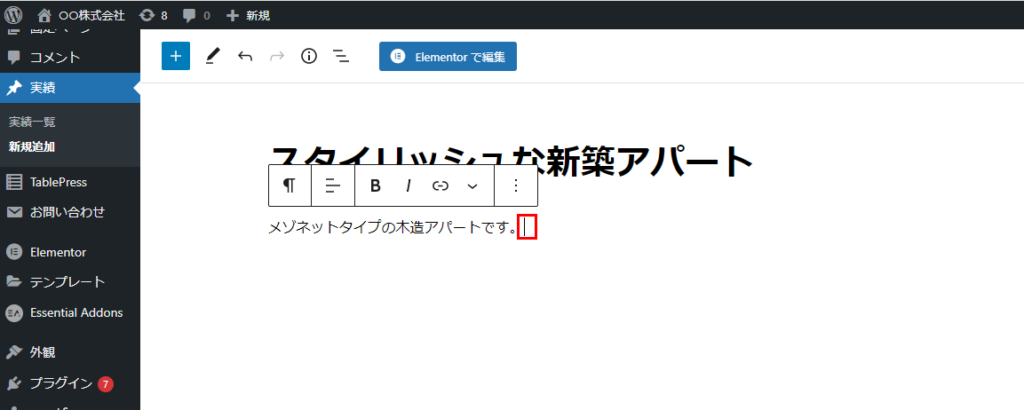Open the list view outline icon
Screen dimensions: 1024x410
(x=341, y=56)
